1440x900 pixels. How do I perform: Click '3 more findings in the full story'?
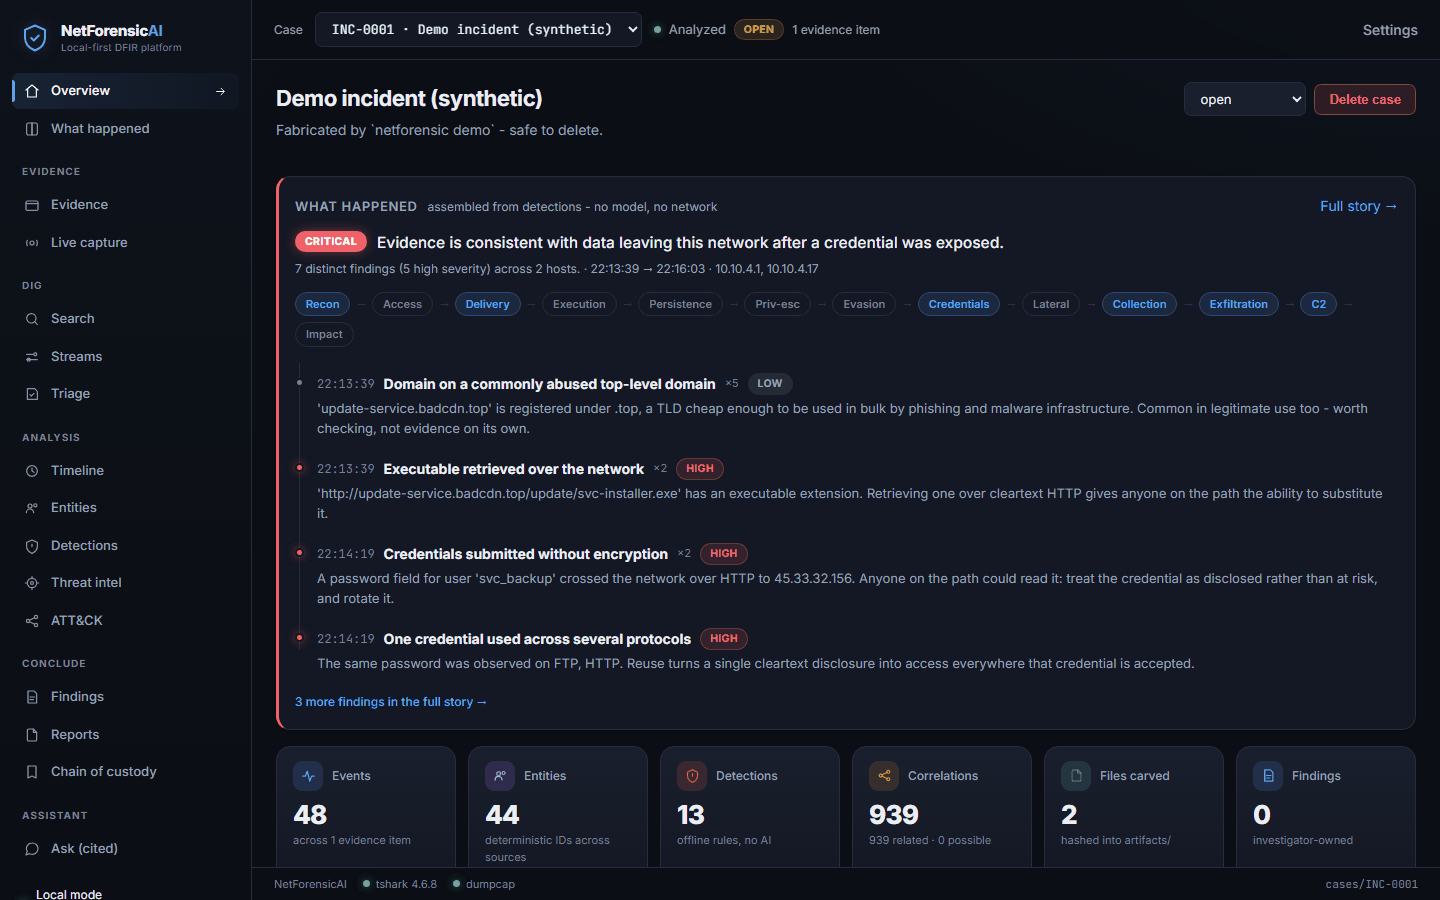coord(391,702)
